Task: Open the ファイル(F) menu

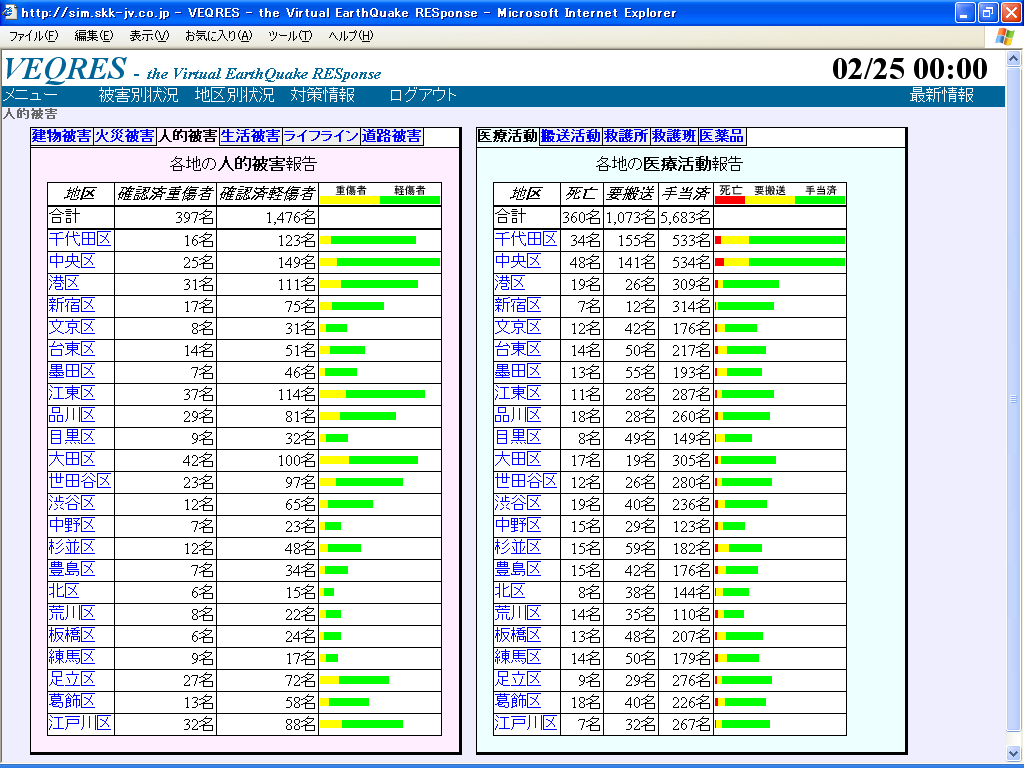Action: point(33,36)
